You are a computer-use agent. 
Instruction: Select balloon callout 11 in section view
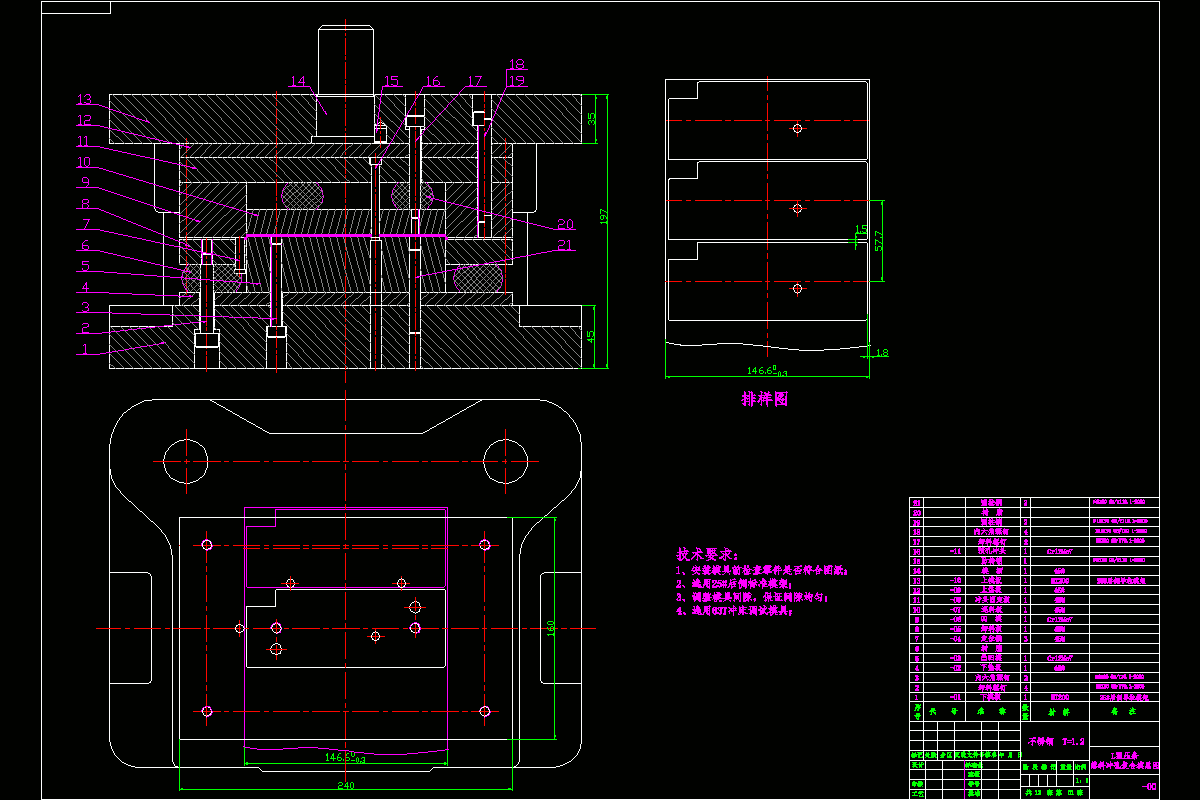coord(84,141)
